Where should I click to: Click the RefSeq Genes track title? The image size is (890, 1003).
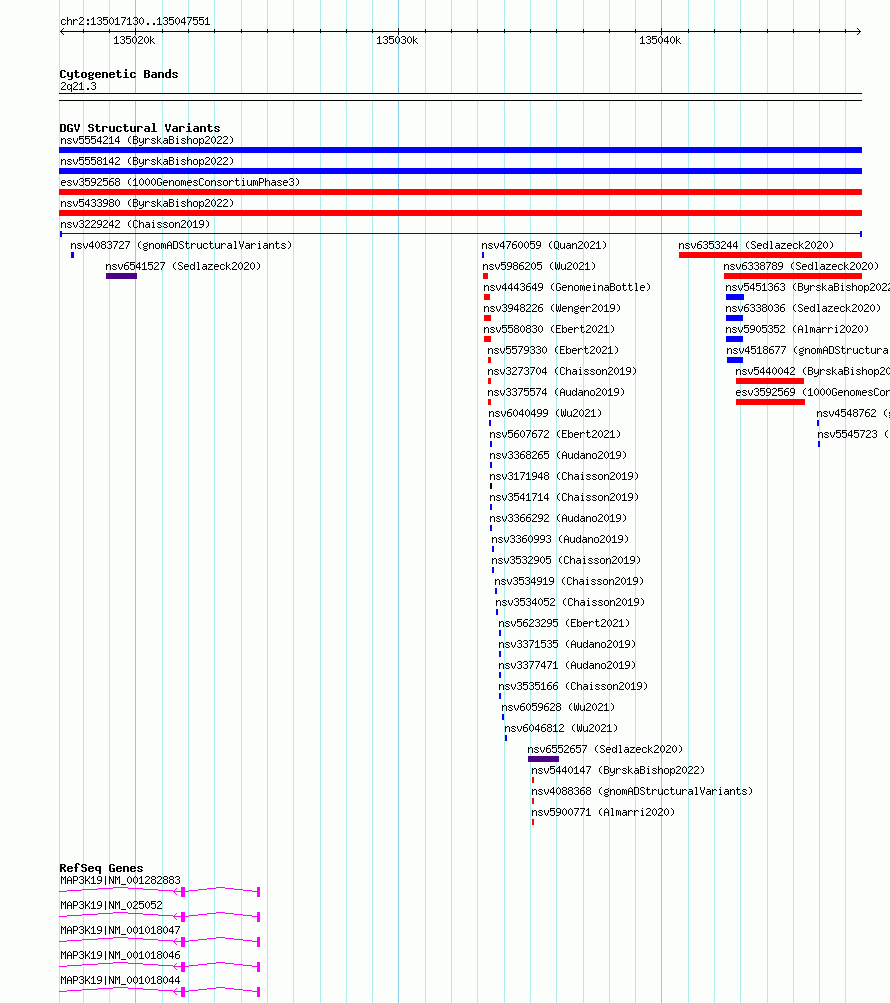[x=101, y=868]
